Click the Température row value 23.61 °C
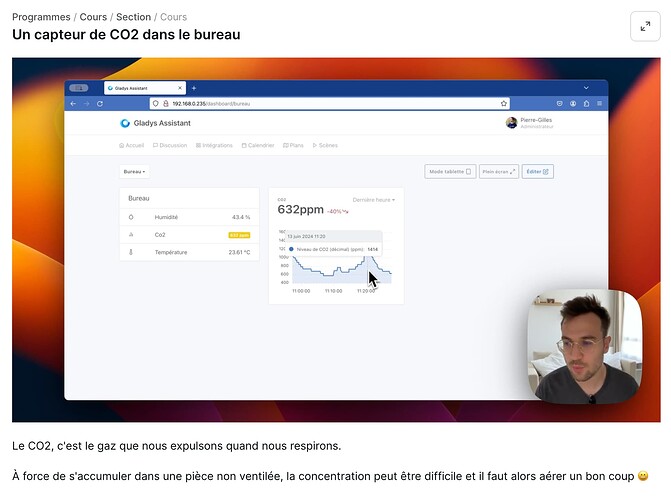The image size is (671, 500). 239,253
